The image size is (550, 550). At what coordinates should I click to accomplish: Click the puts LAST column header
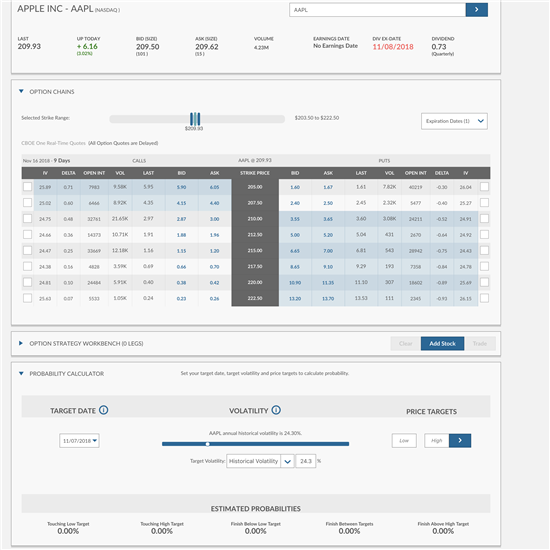(x=361, y=173)
